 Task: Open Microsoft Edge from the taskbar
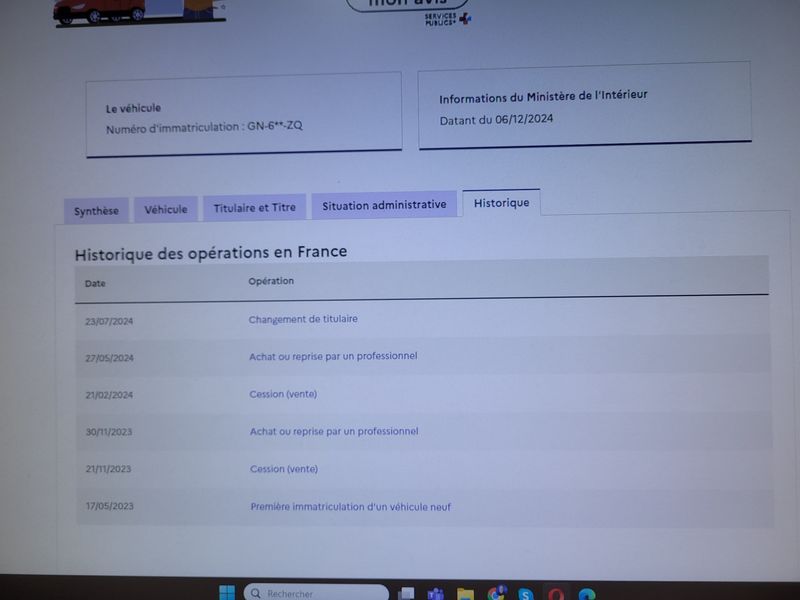(x=587, y=594)
